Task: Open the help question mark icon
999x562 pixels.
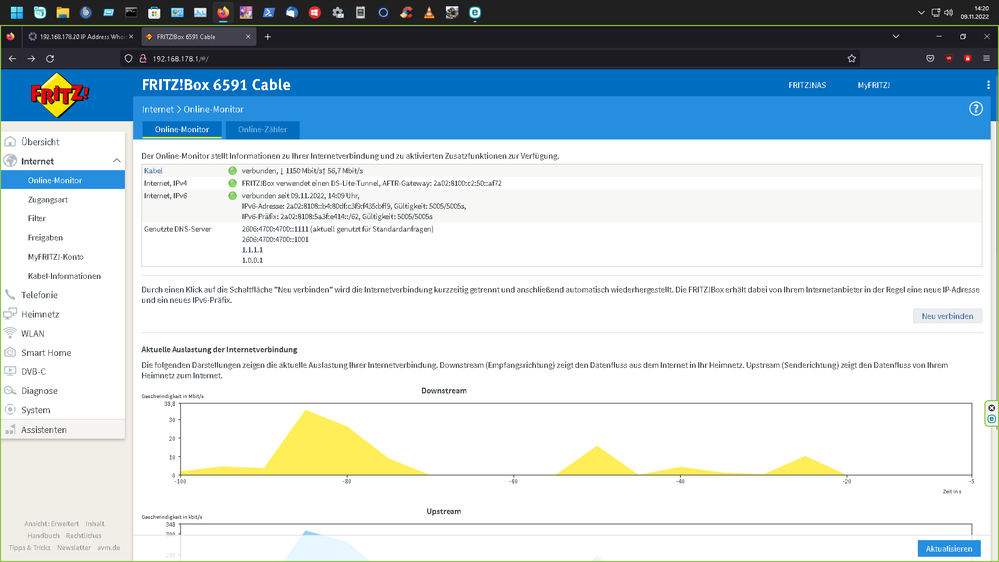Action: tap(975, 109)
